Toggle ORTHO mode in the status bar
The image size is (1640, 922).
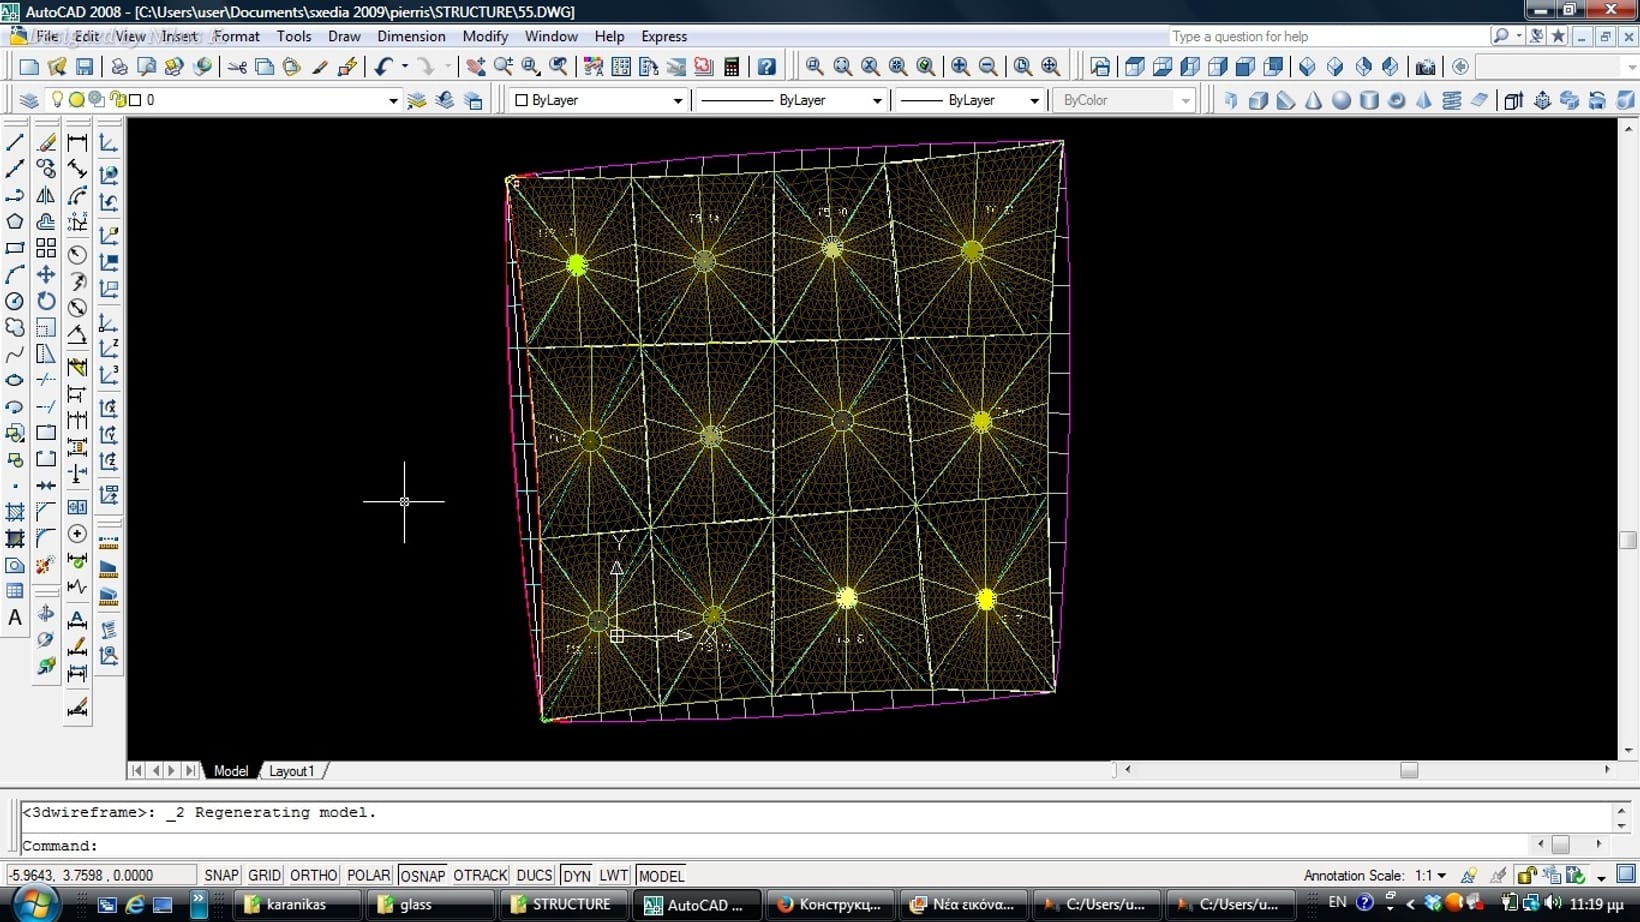tap(313, 875)
